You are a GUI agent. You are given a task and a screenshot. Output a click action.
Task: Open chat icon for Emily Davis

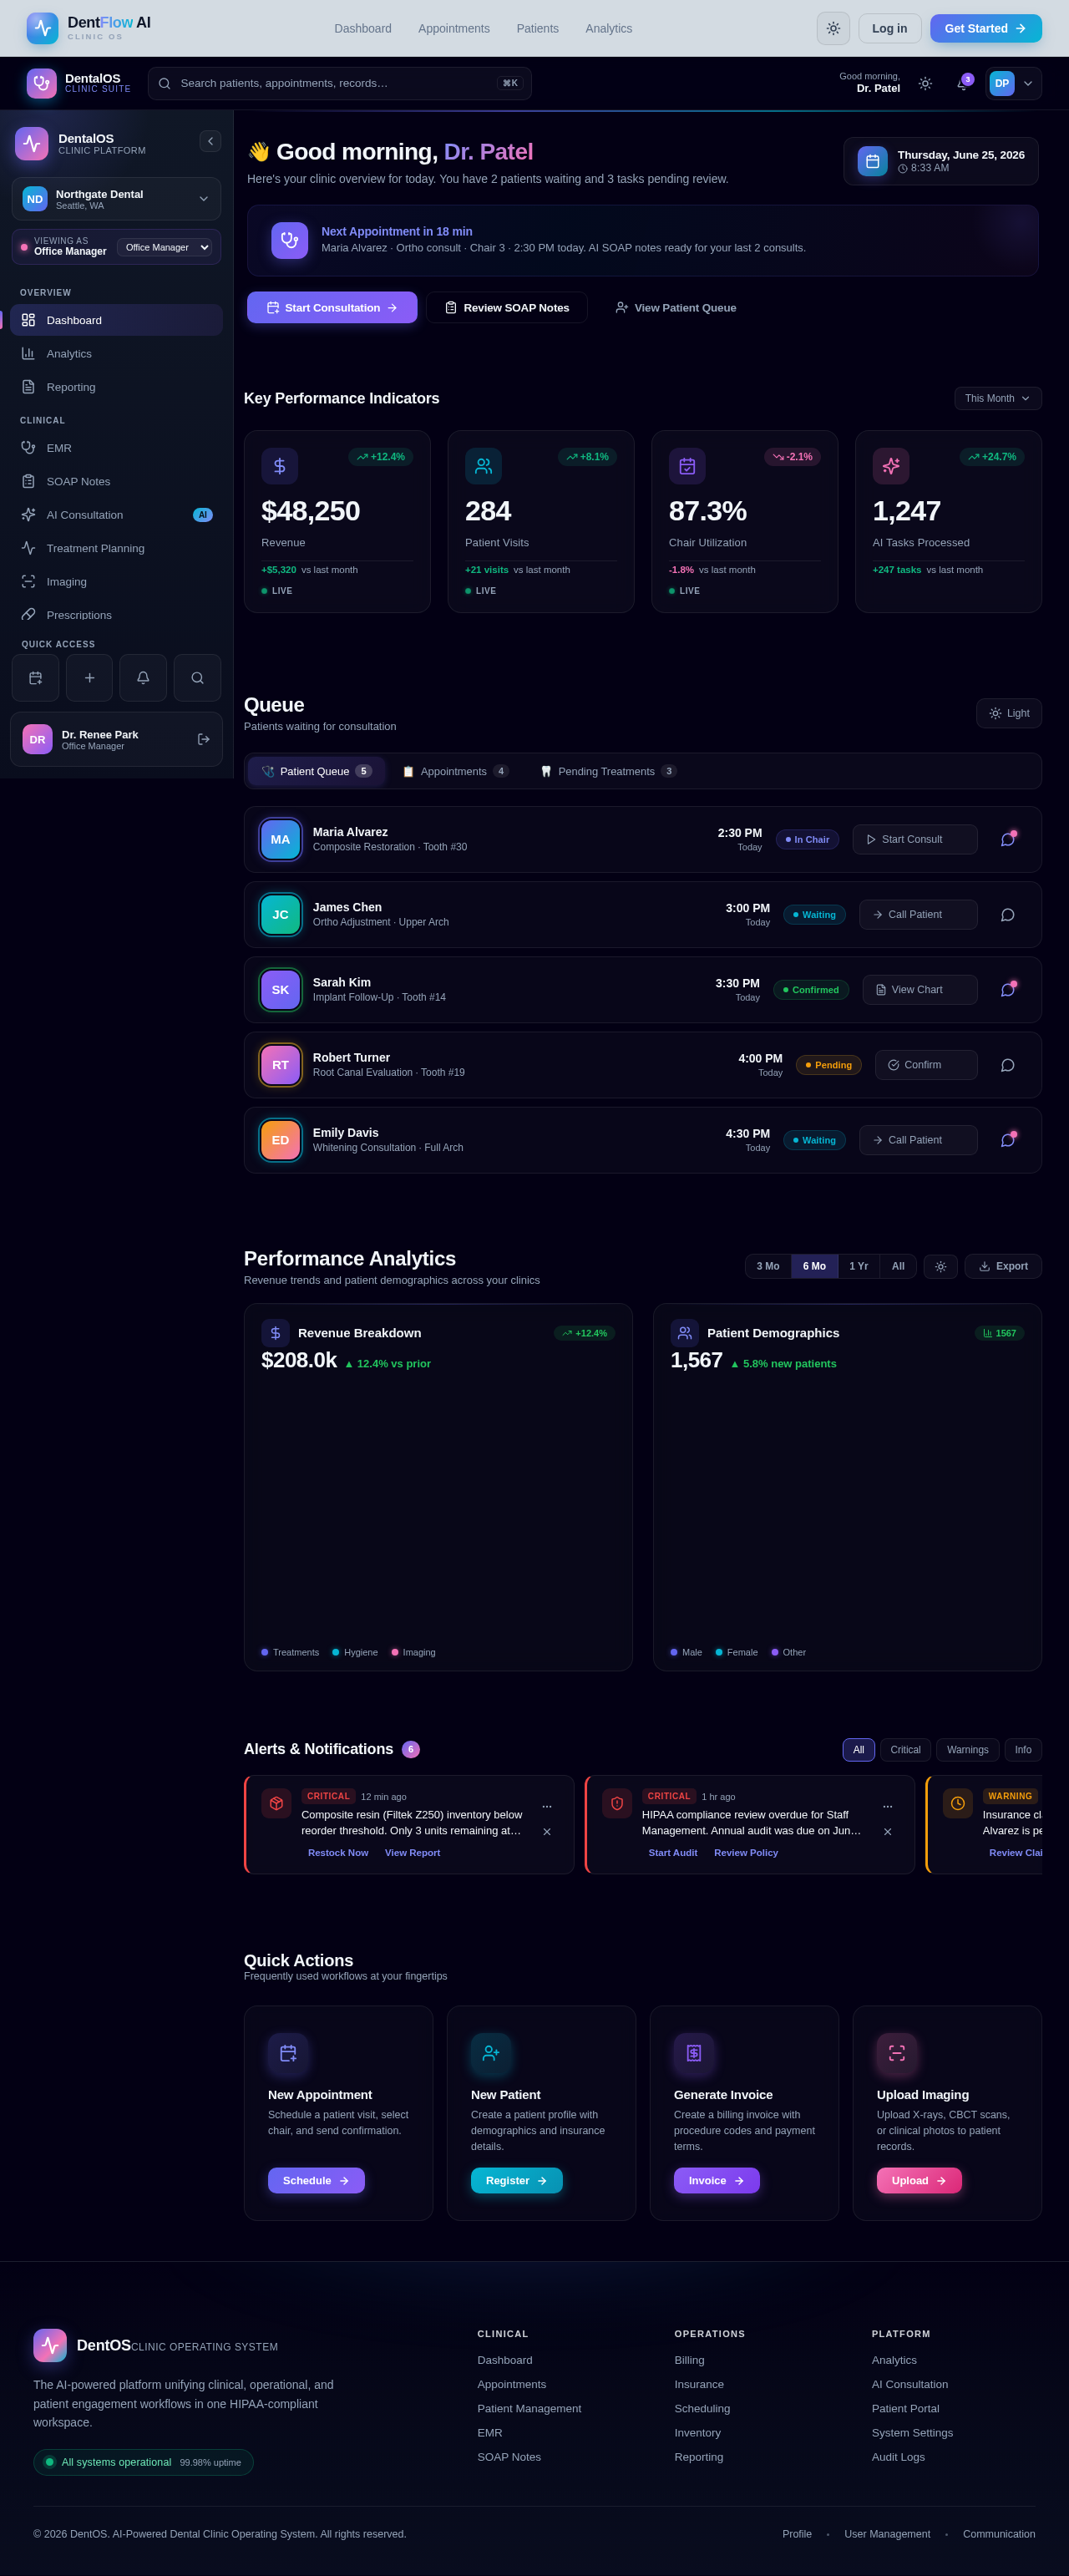pyautogui.click(x=1008, y=1140)
